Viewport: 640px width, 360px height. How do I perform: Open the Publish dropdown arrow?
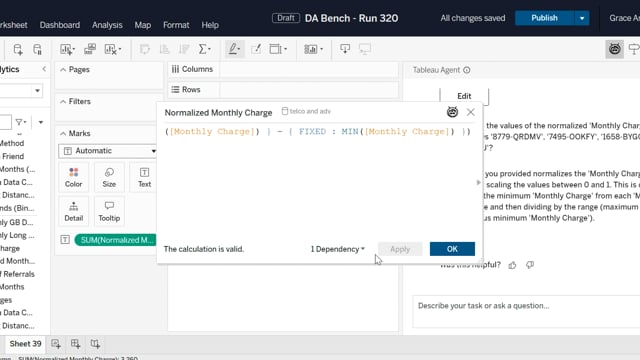coord(582,18)
